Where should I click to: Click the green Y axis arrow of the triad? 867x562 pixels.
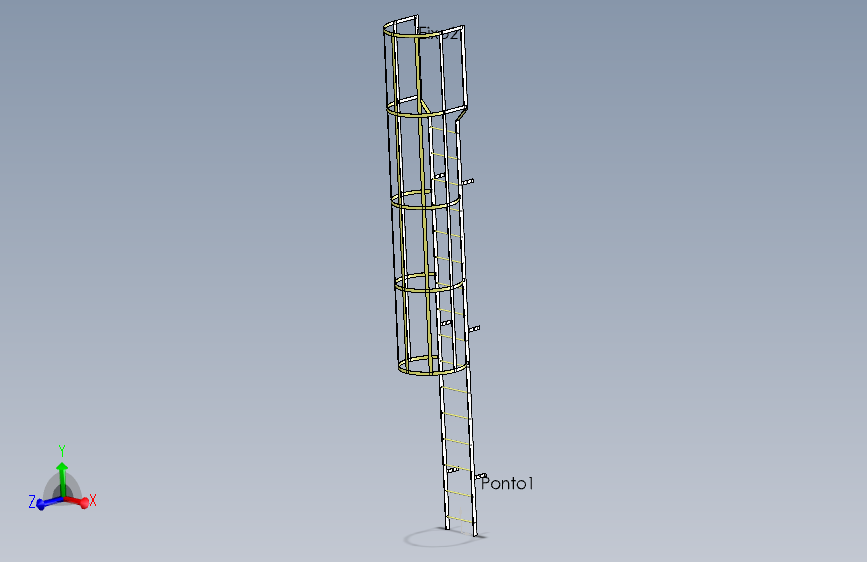click(62, 478)
